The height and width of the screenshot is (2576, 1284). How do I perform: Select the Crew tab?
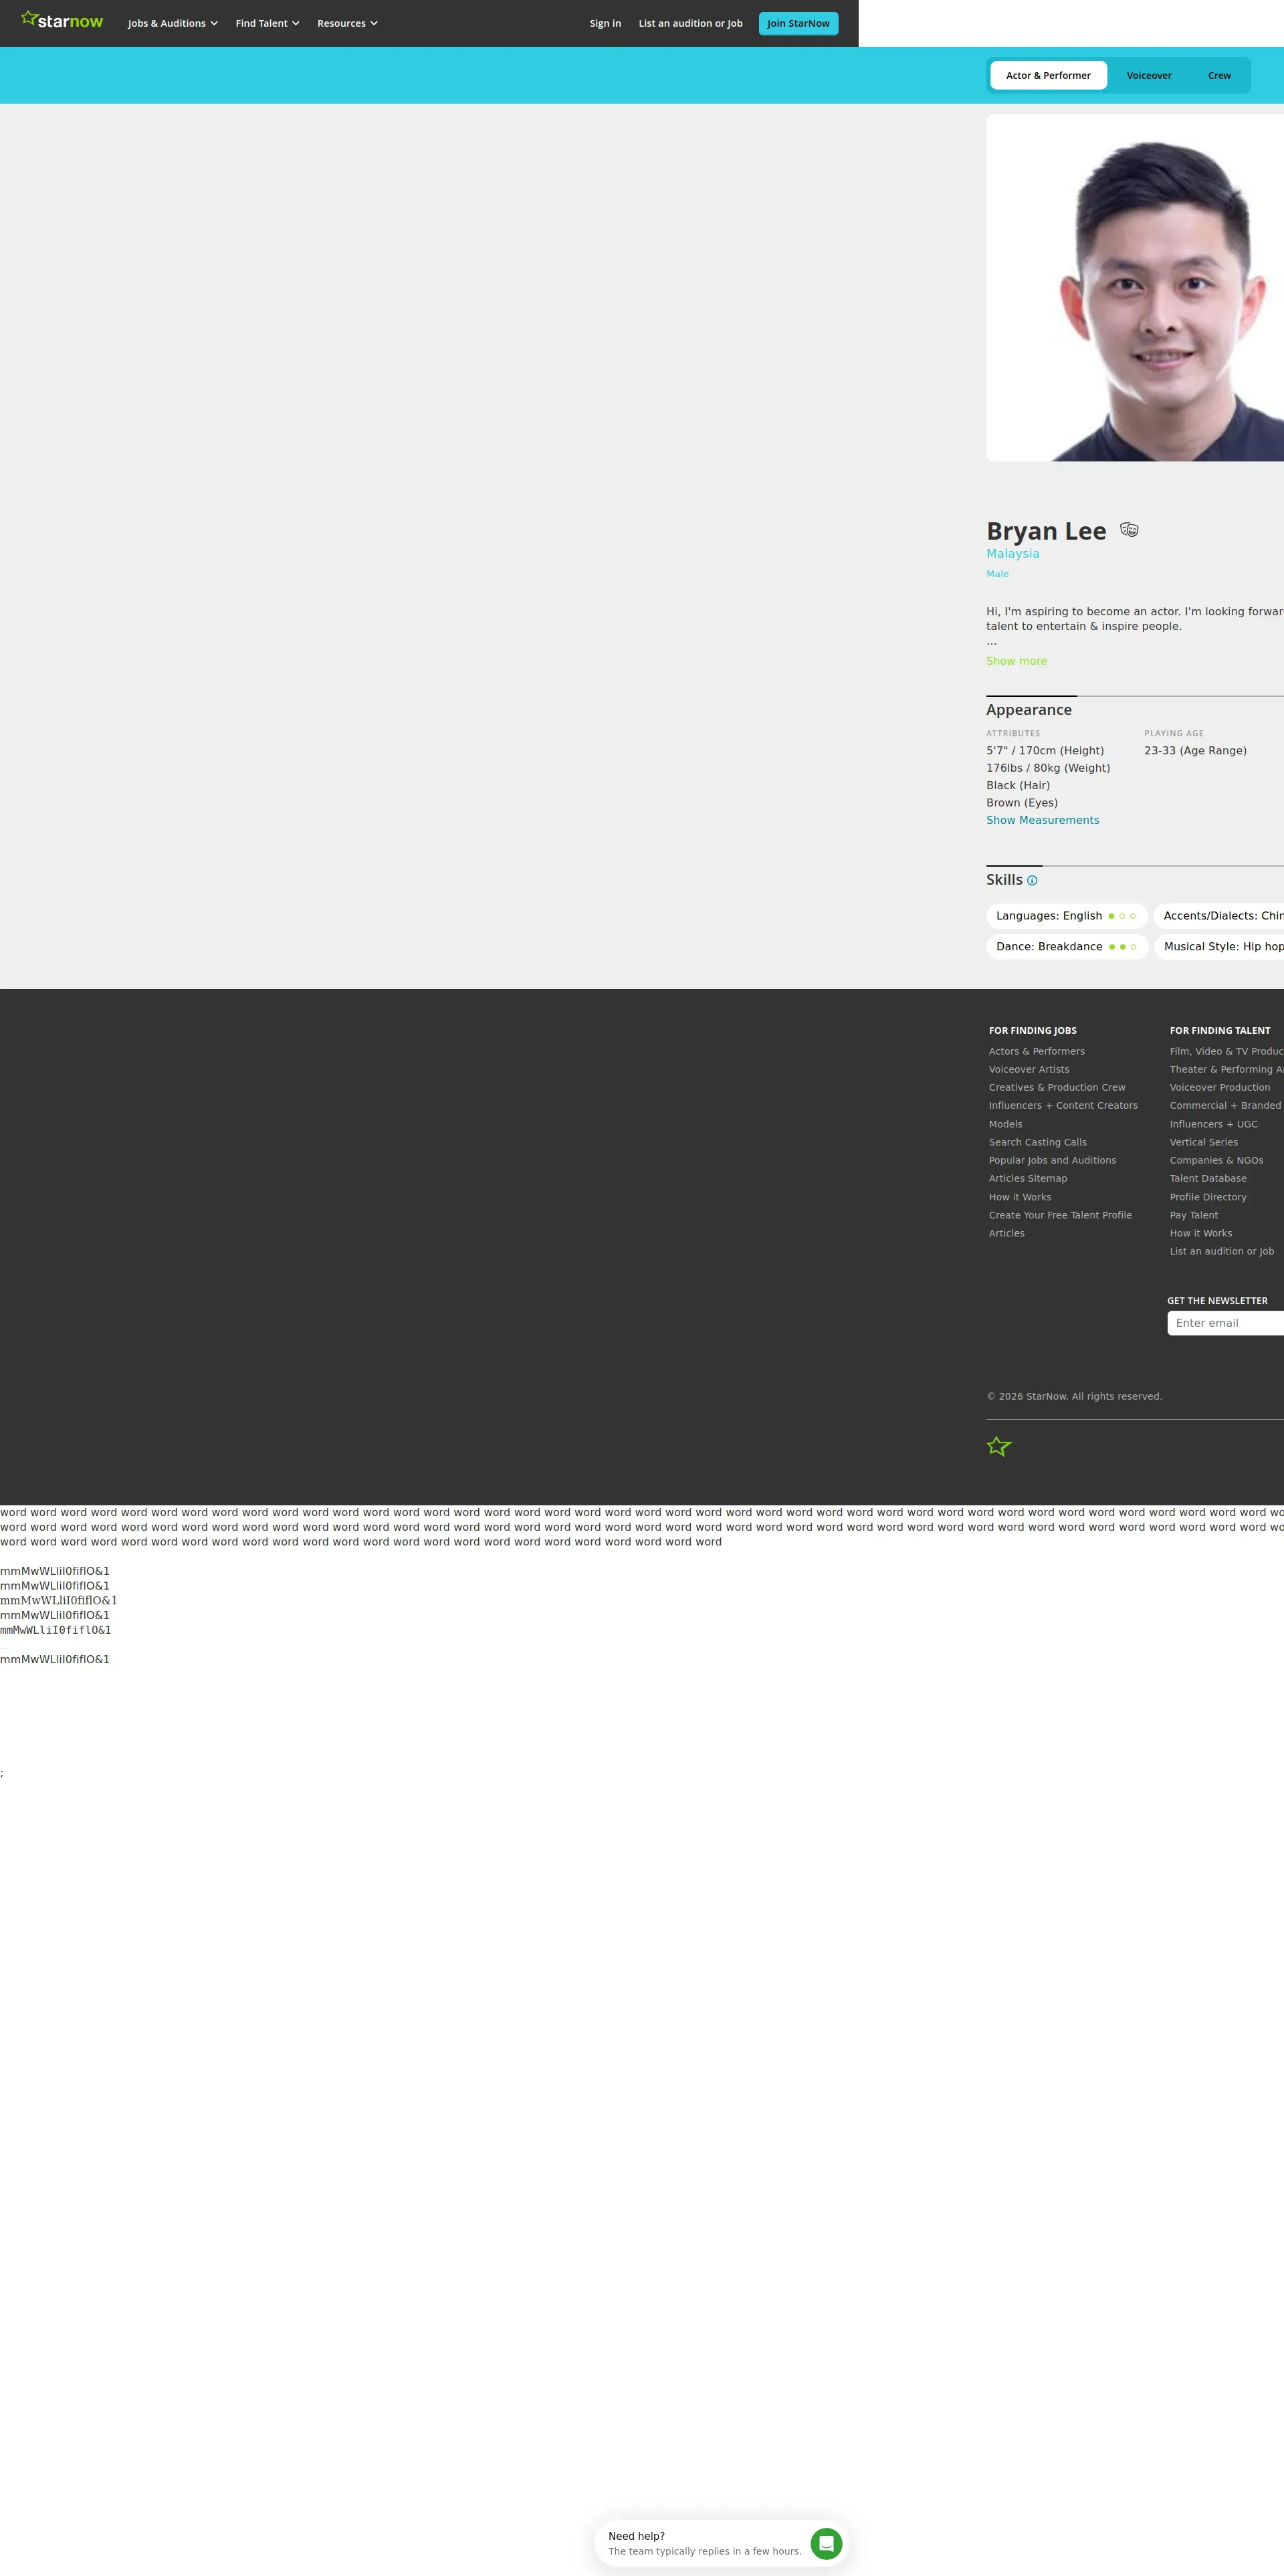(x=1219, y=76)
